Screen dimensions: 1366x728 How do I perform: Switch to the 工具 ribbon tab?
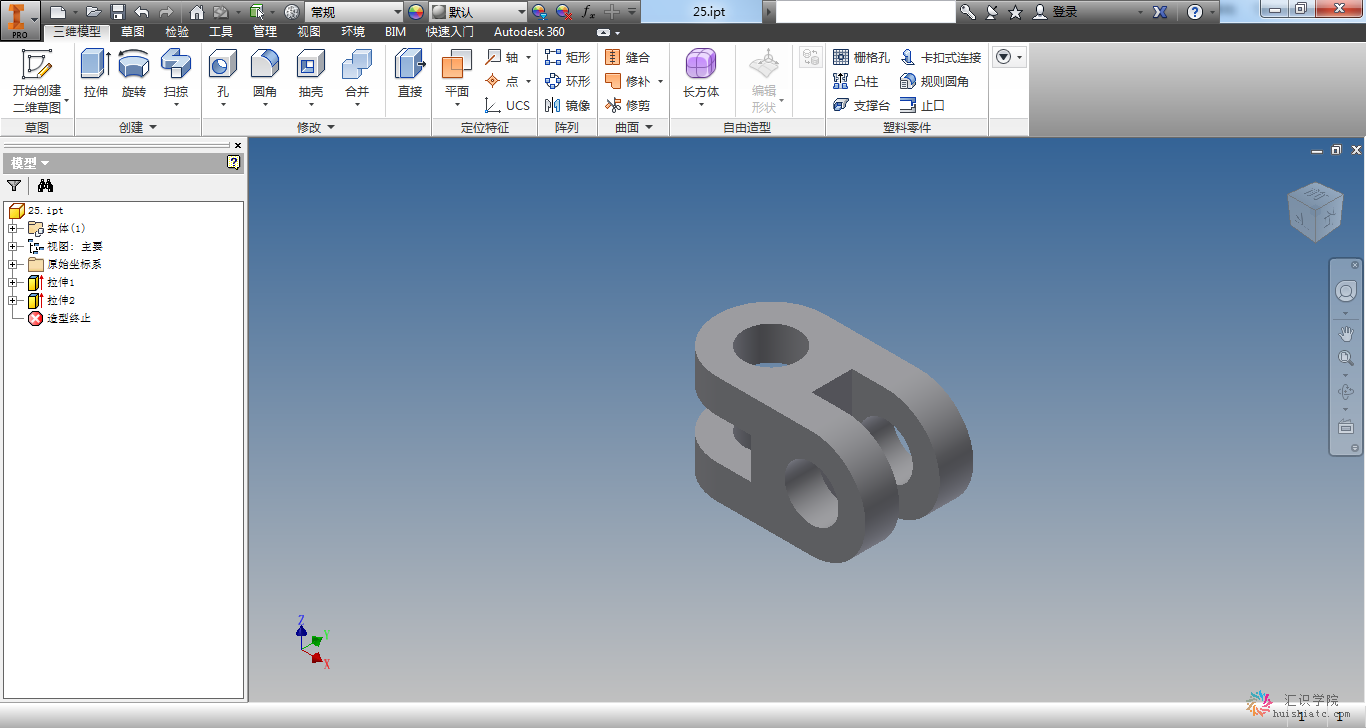pos(221,32)
